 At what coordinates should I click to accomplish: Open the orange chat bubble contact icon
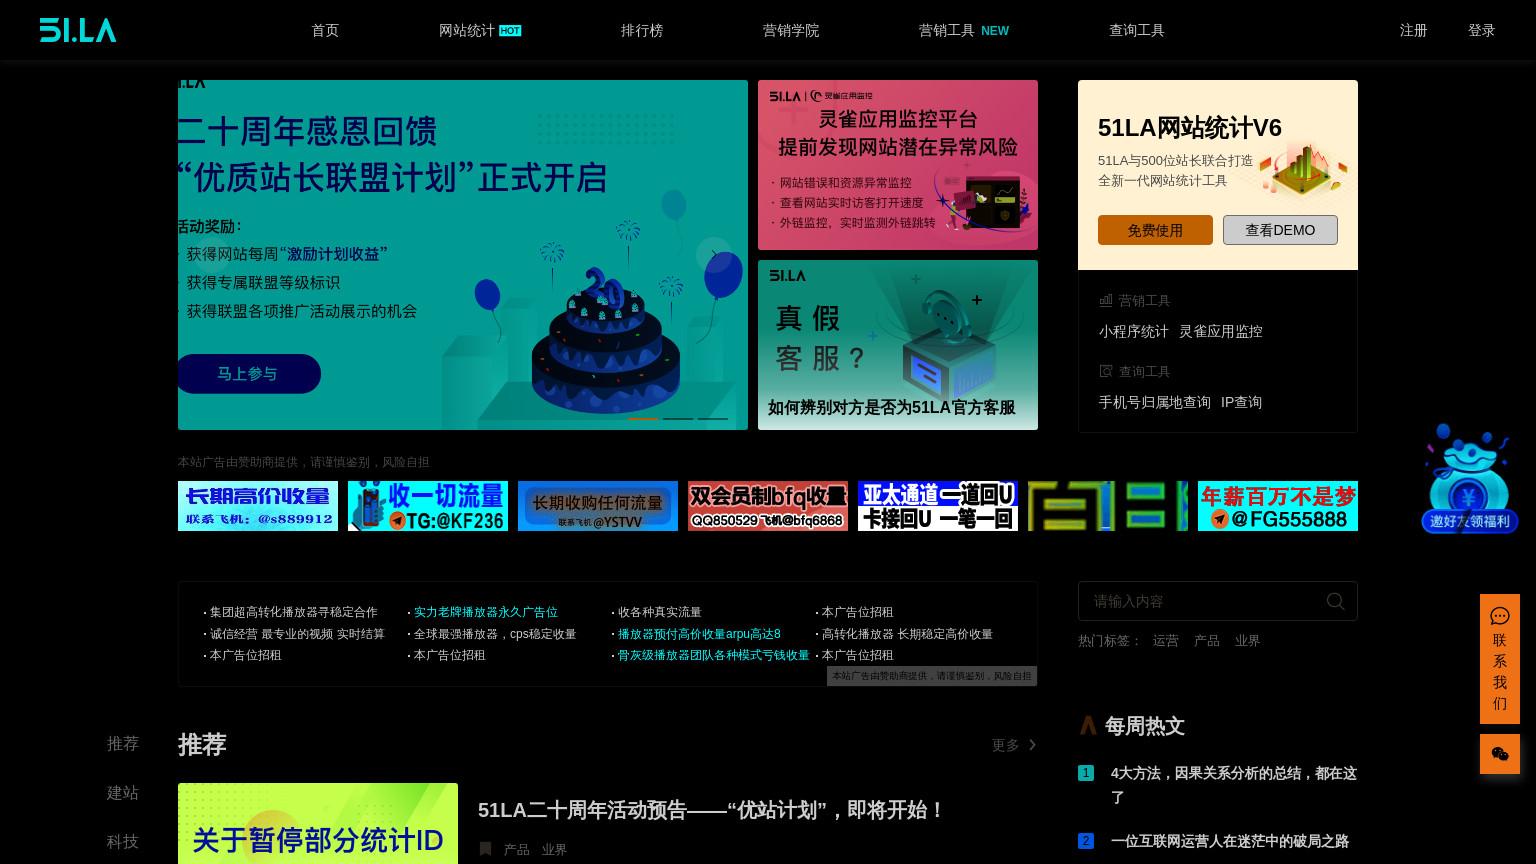(1500, 616)
